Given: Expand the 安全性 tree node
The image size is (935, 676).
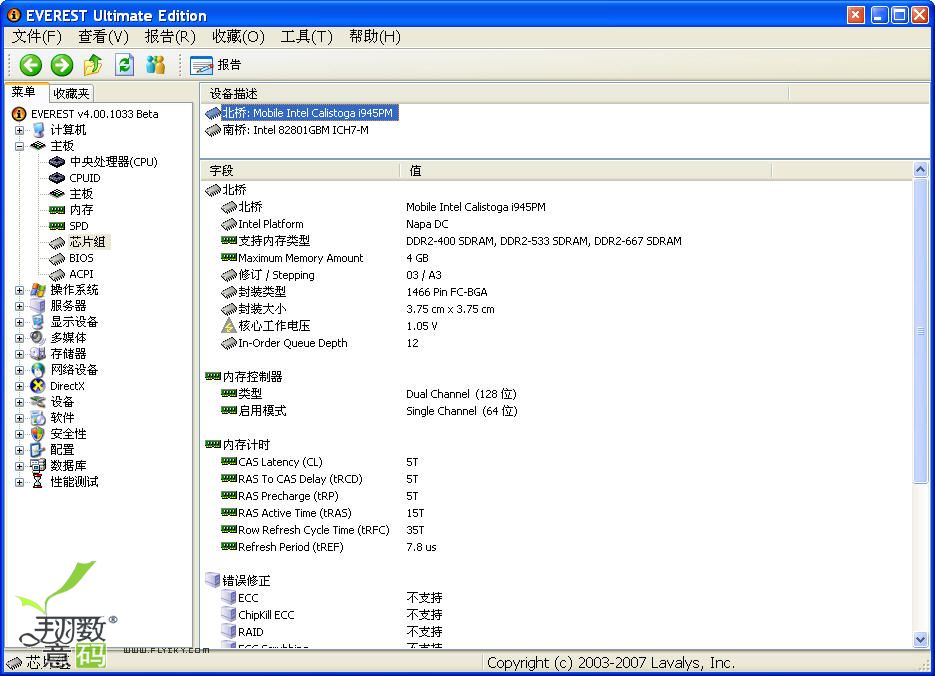Looking at the screenshot, I should pos(20,435).
